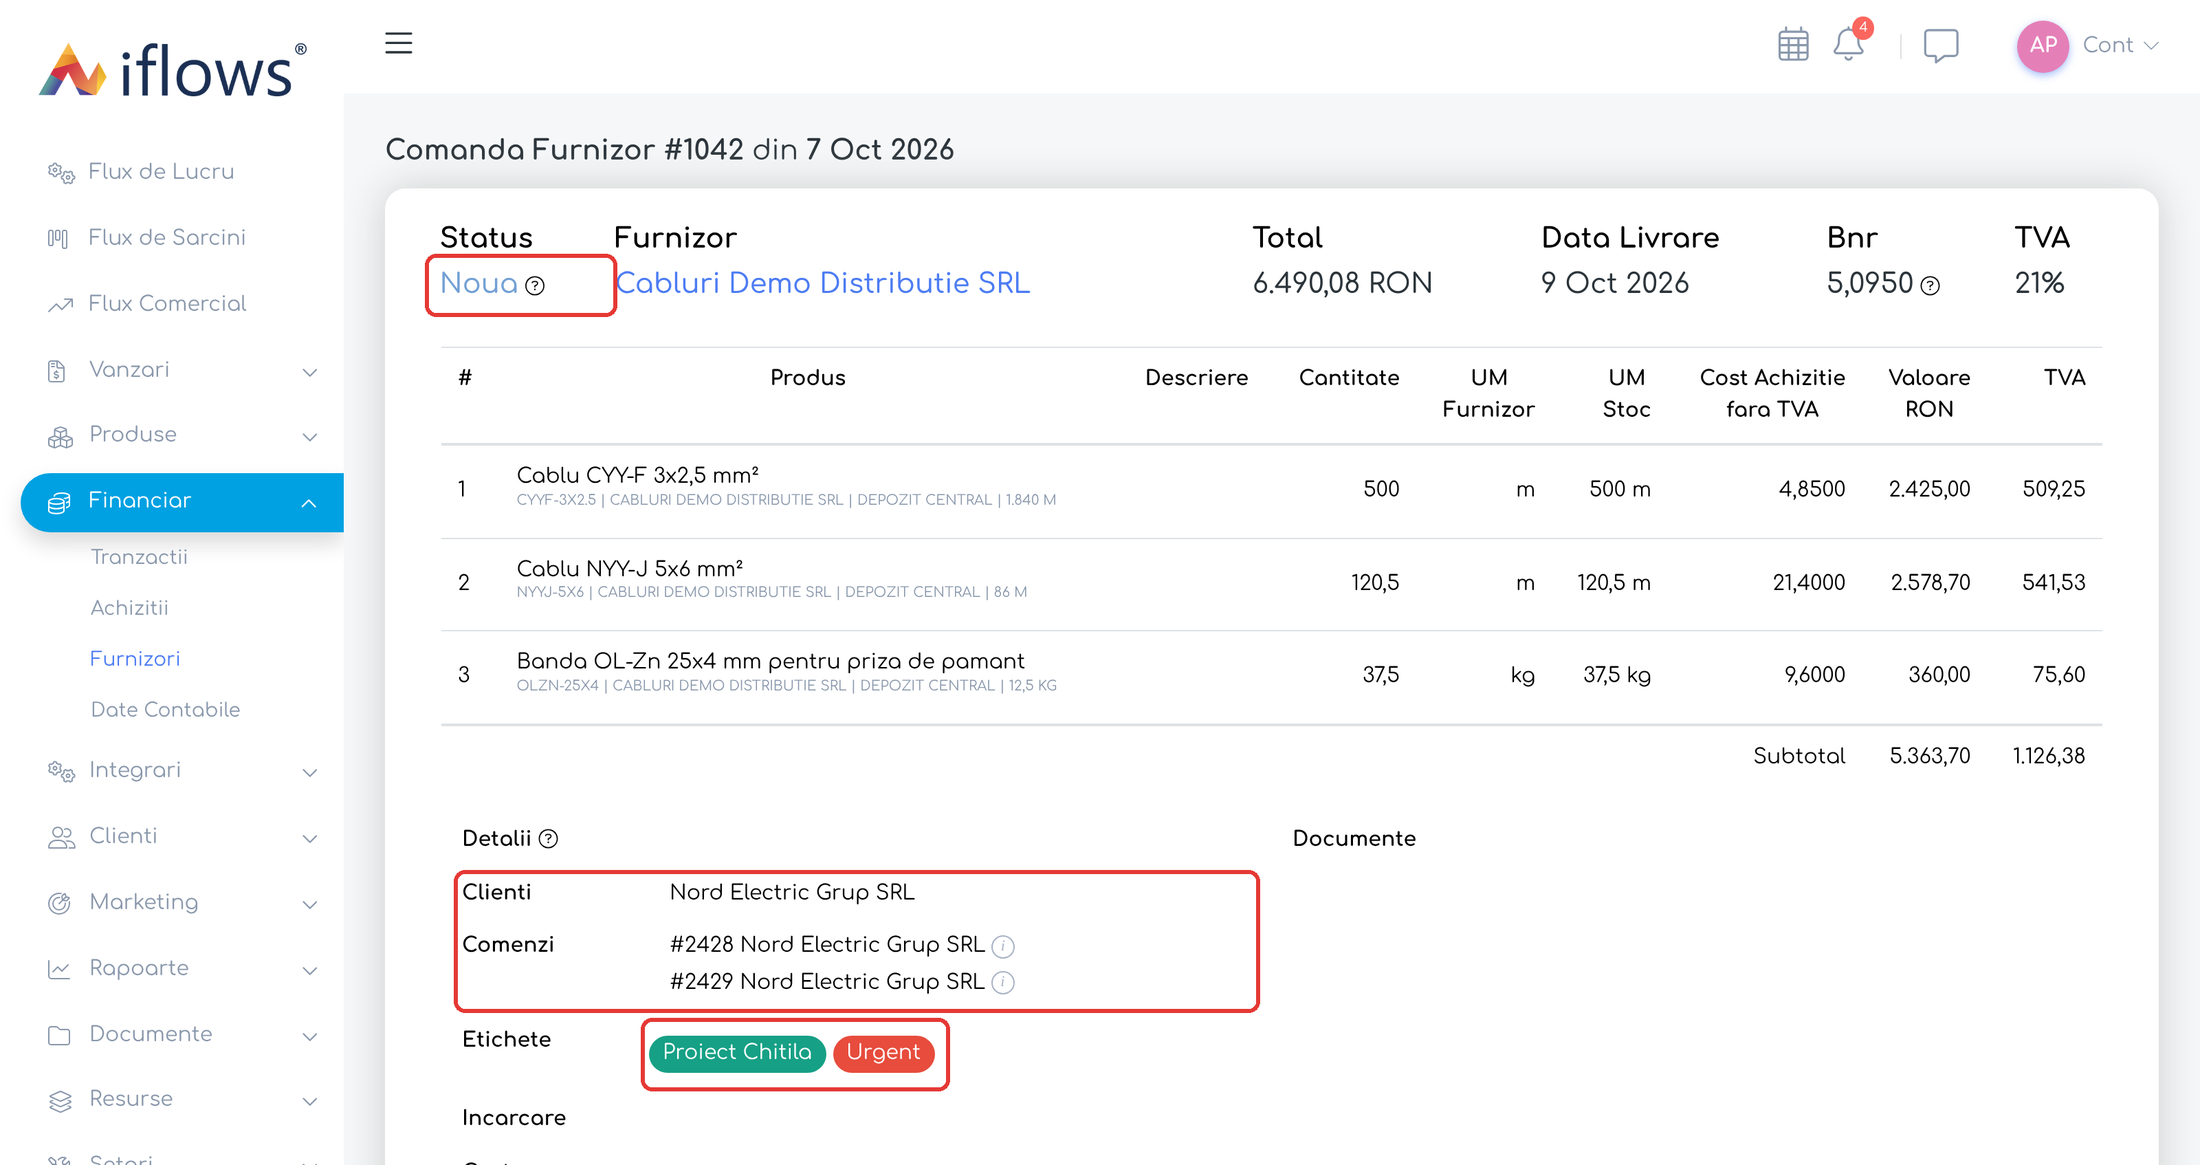This screenshot has width=2200, height=1165.
Task: Open the Cont account dropdown
Action: point(2121,45)
